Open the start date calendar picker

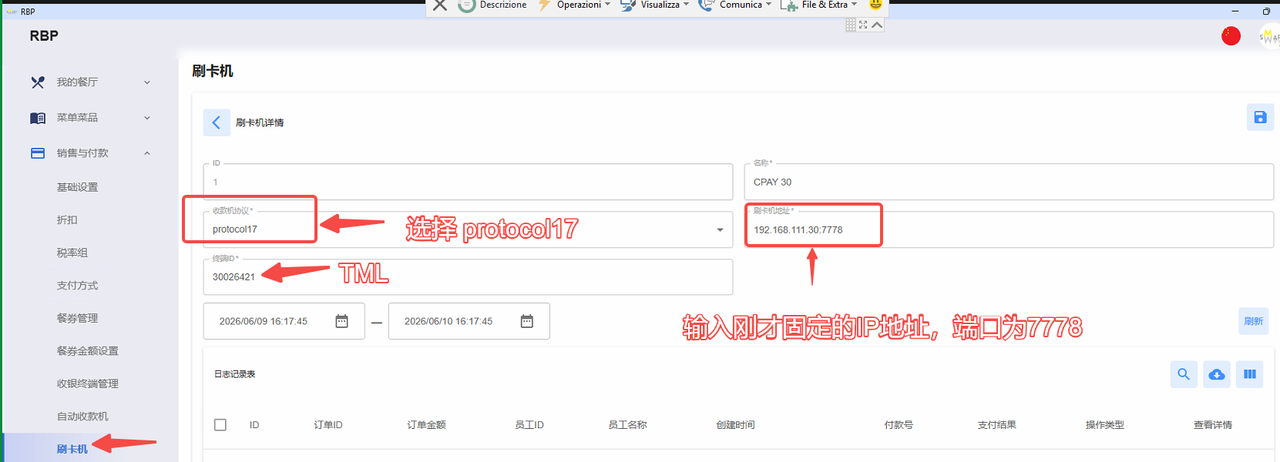pyautogui.click(x=342, y=321)
